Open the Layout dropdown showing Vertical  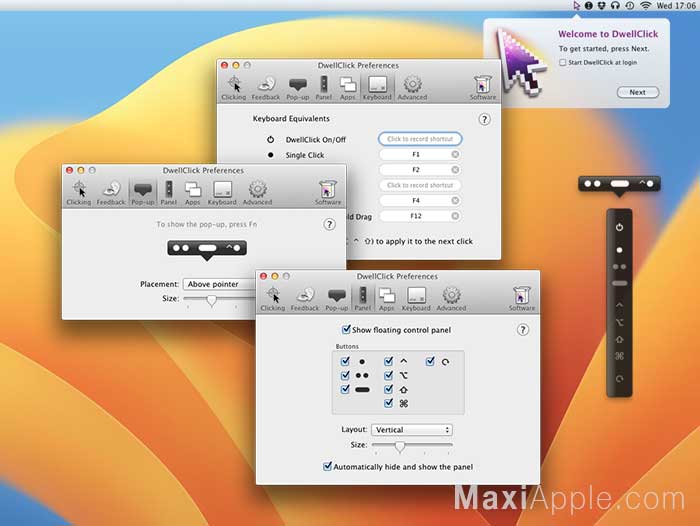(x=412, y=430)
